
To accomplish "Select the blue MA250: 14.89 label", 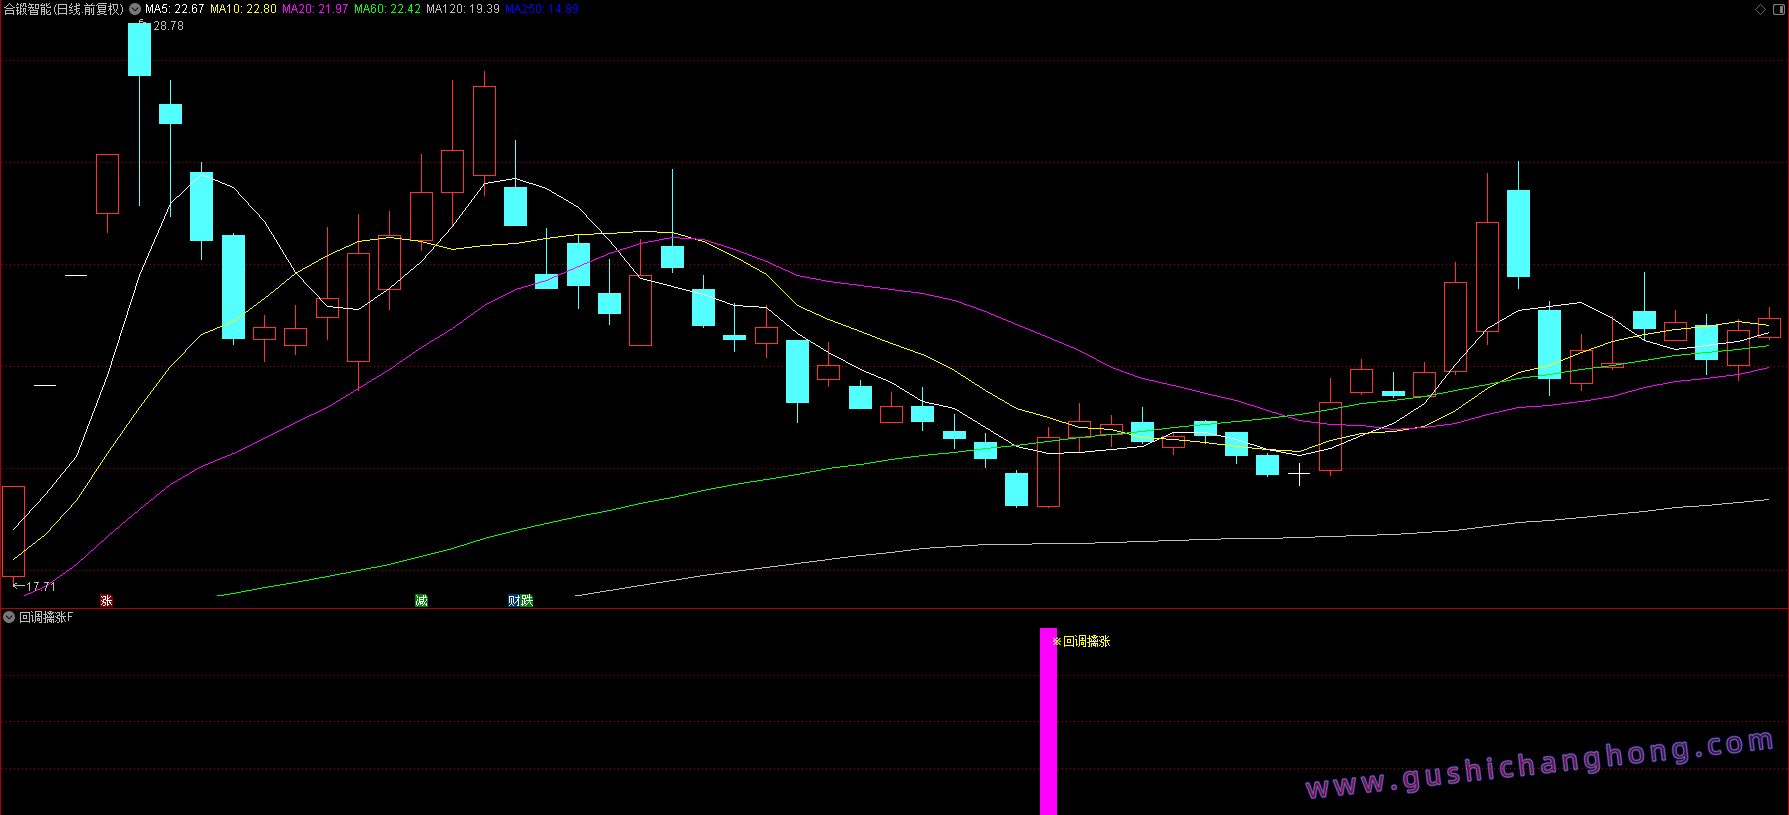I will pyautogui.click(x=541, y=9).
